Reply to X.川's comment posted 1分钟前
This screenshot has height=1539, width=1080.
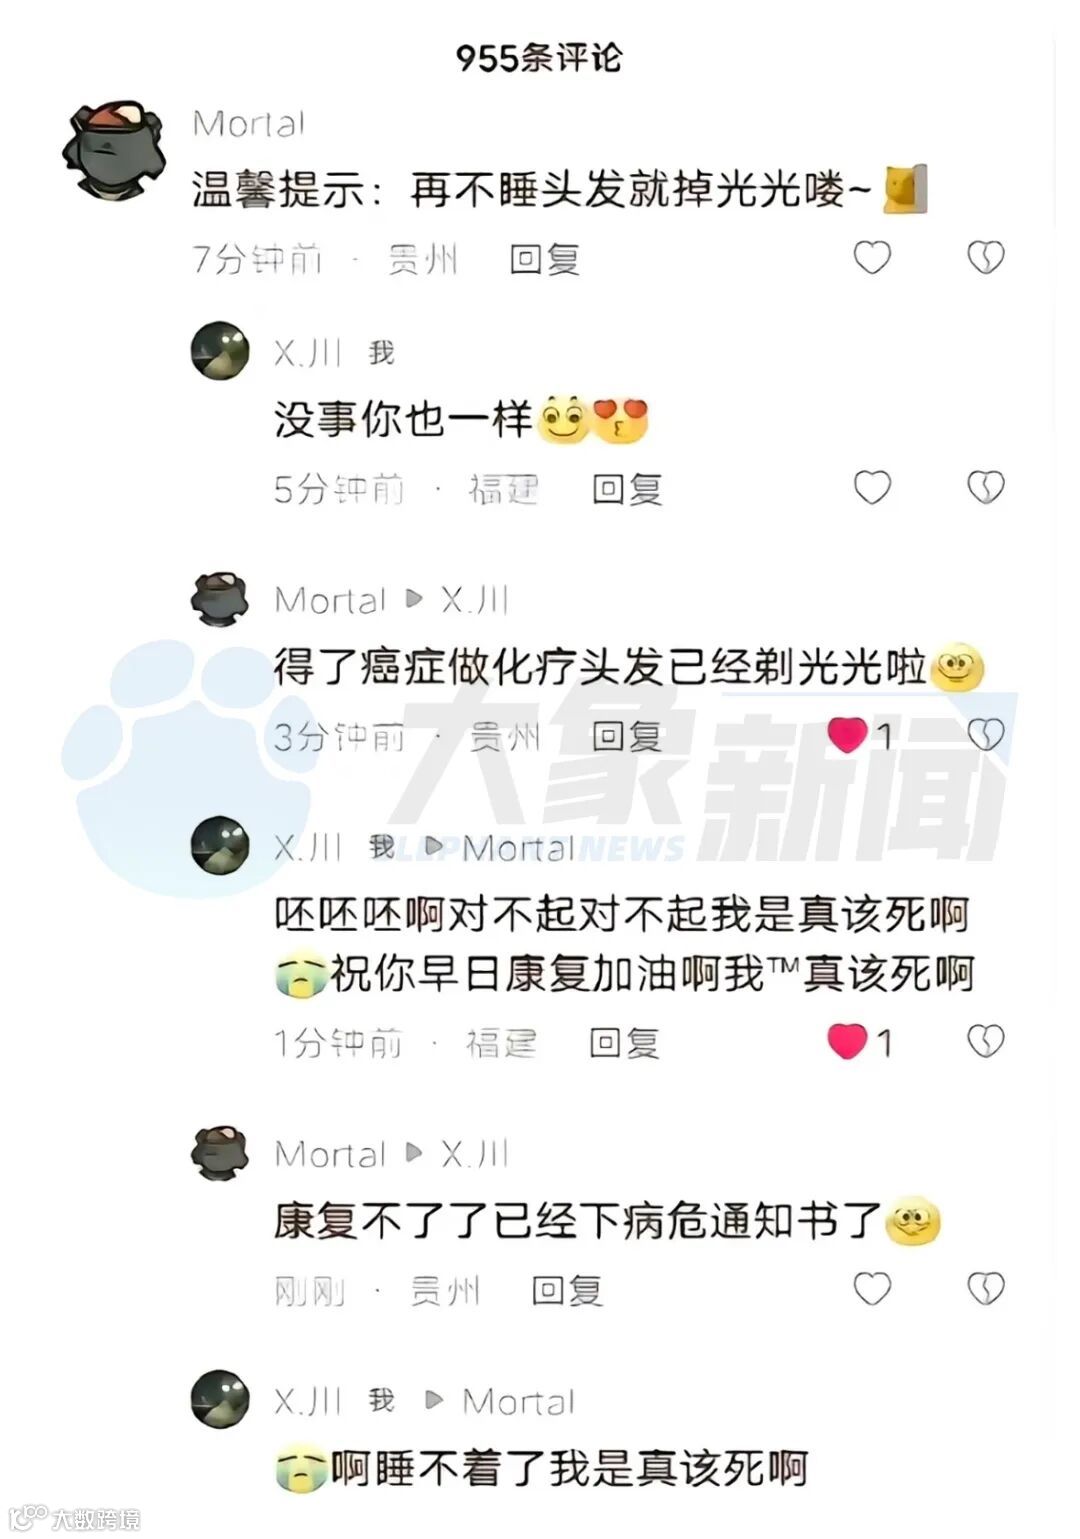point(624,1043)
